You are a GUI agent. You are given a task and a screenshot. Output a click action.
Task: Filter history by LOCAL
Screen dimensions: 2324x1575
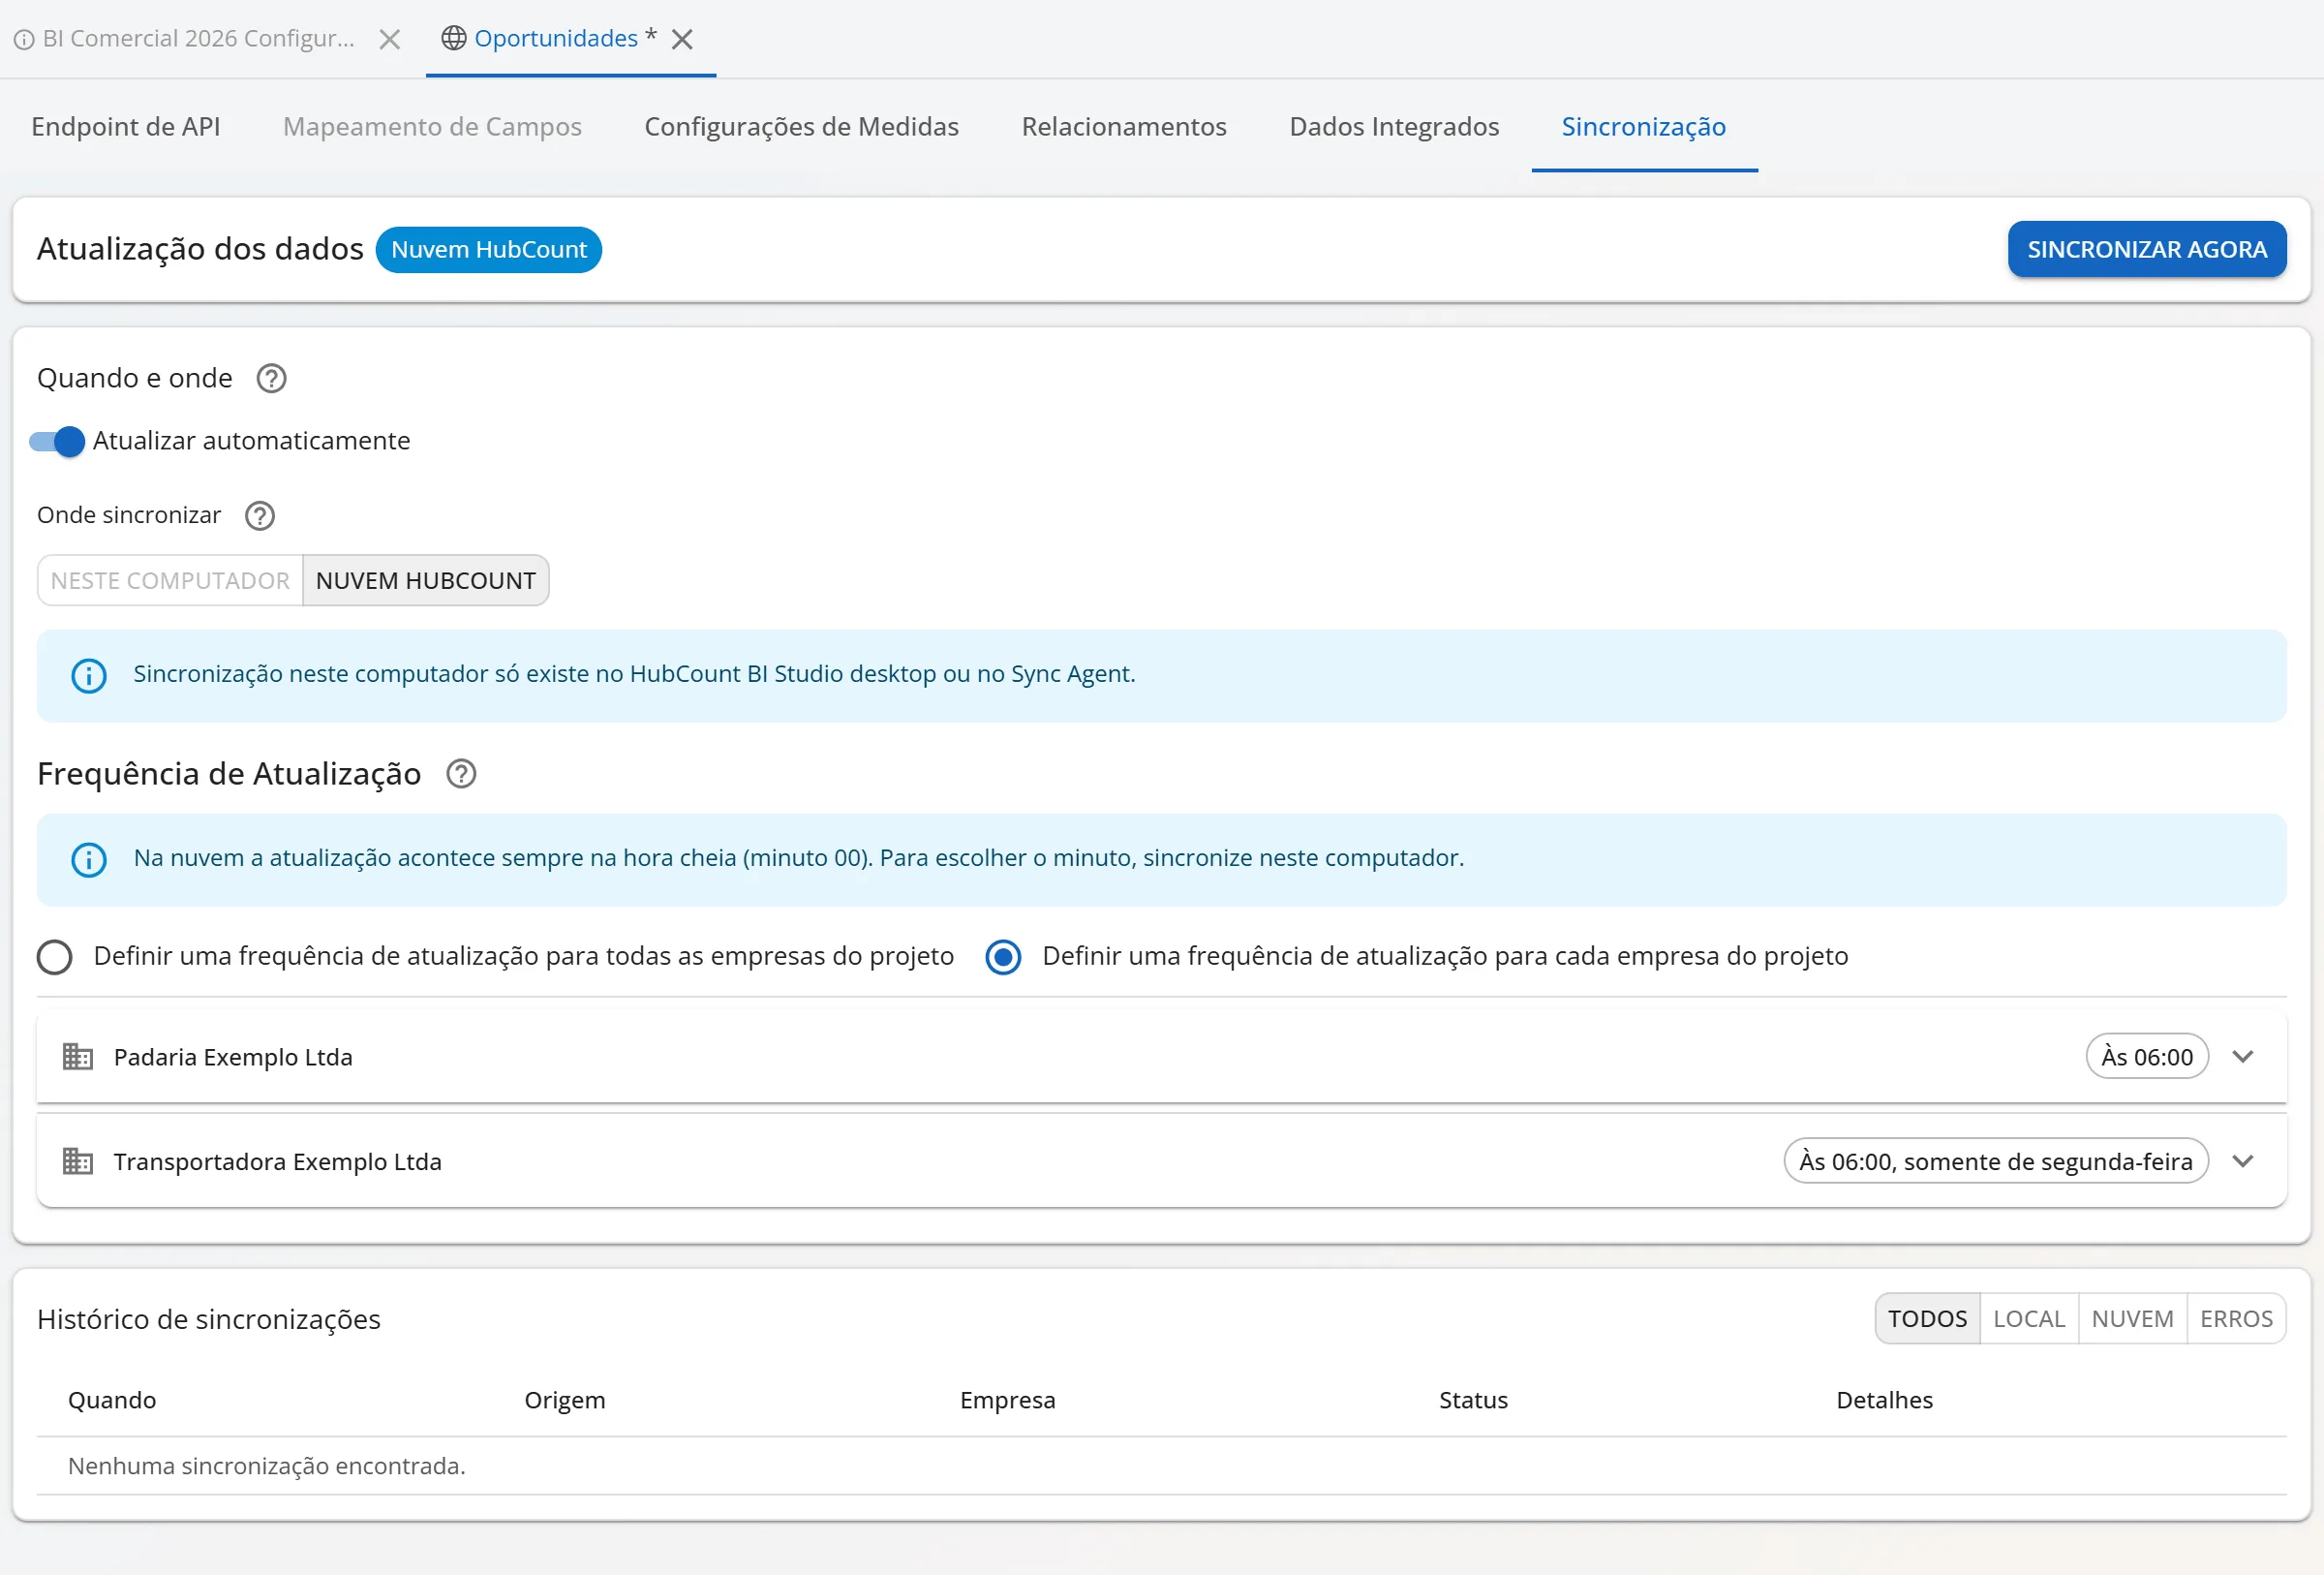pyautogui.click(x=2029, y=1319)
